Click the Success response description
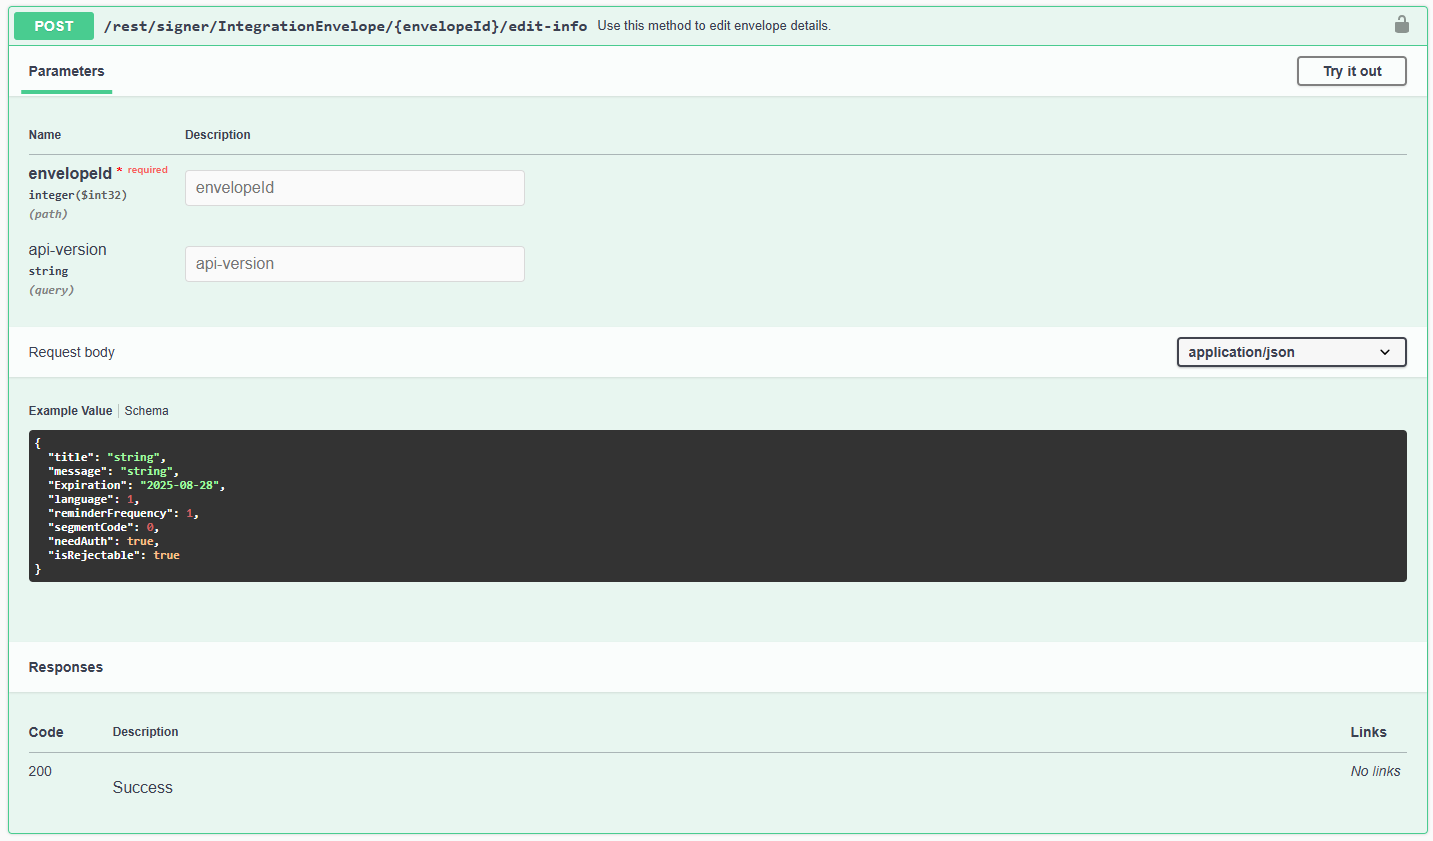1433x841 pixels. (142, 788)
